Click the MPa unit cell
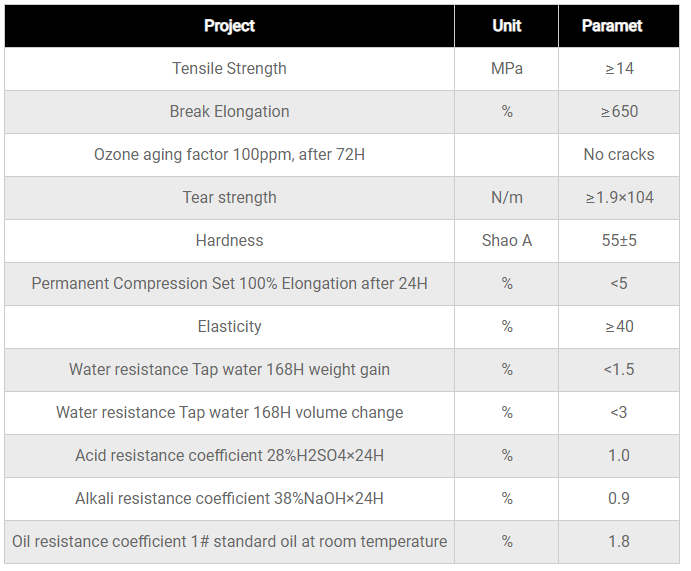 coord(506,69)
